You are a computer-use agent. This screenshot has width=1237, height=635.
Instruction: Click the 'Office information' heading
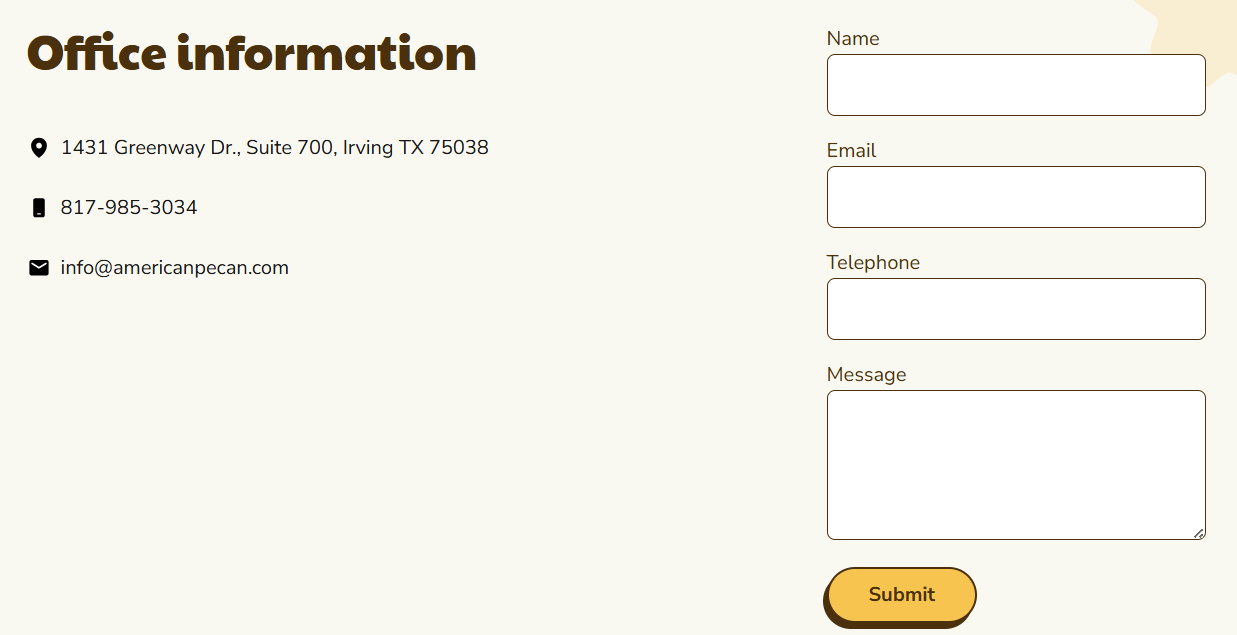(251, 54)
